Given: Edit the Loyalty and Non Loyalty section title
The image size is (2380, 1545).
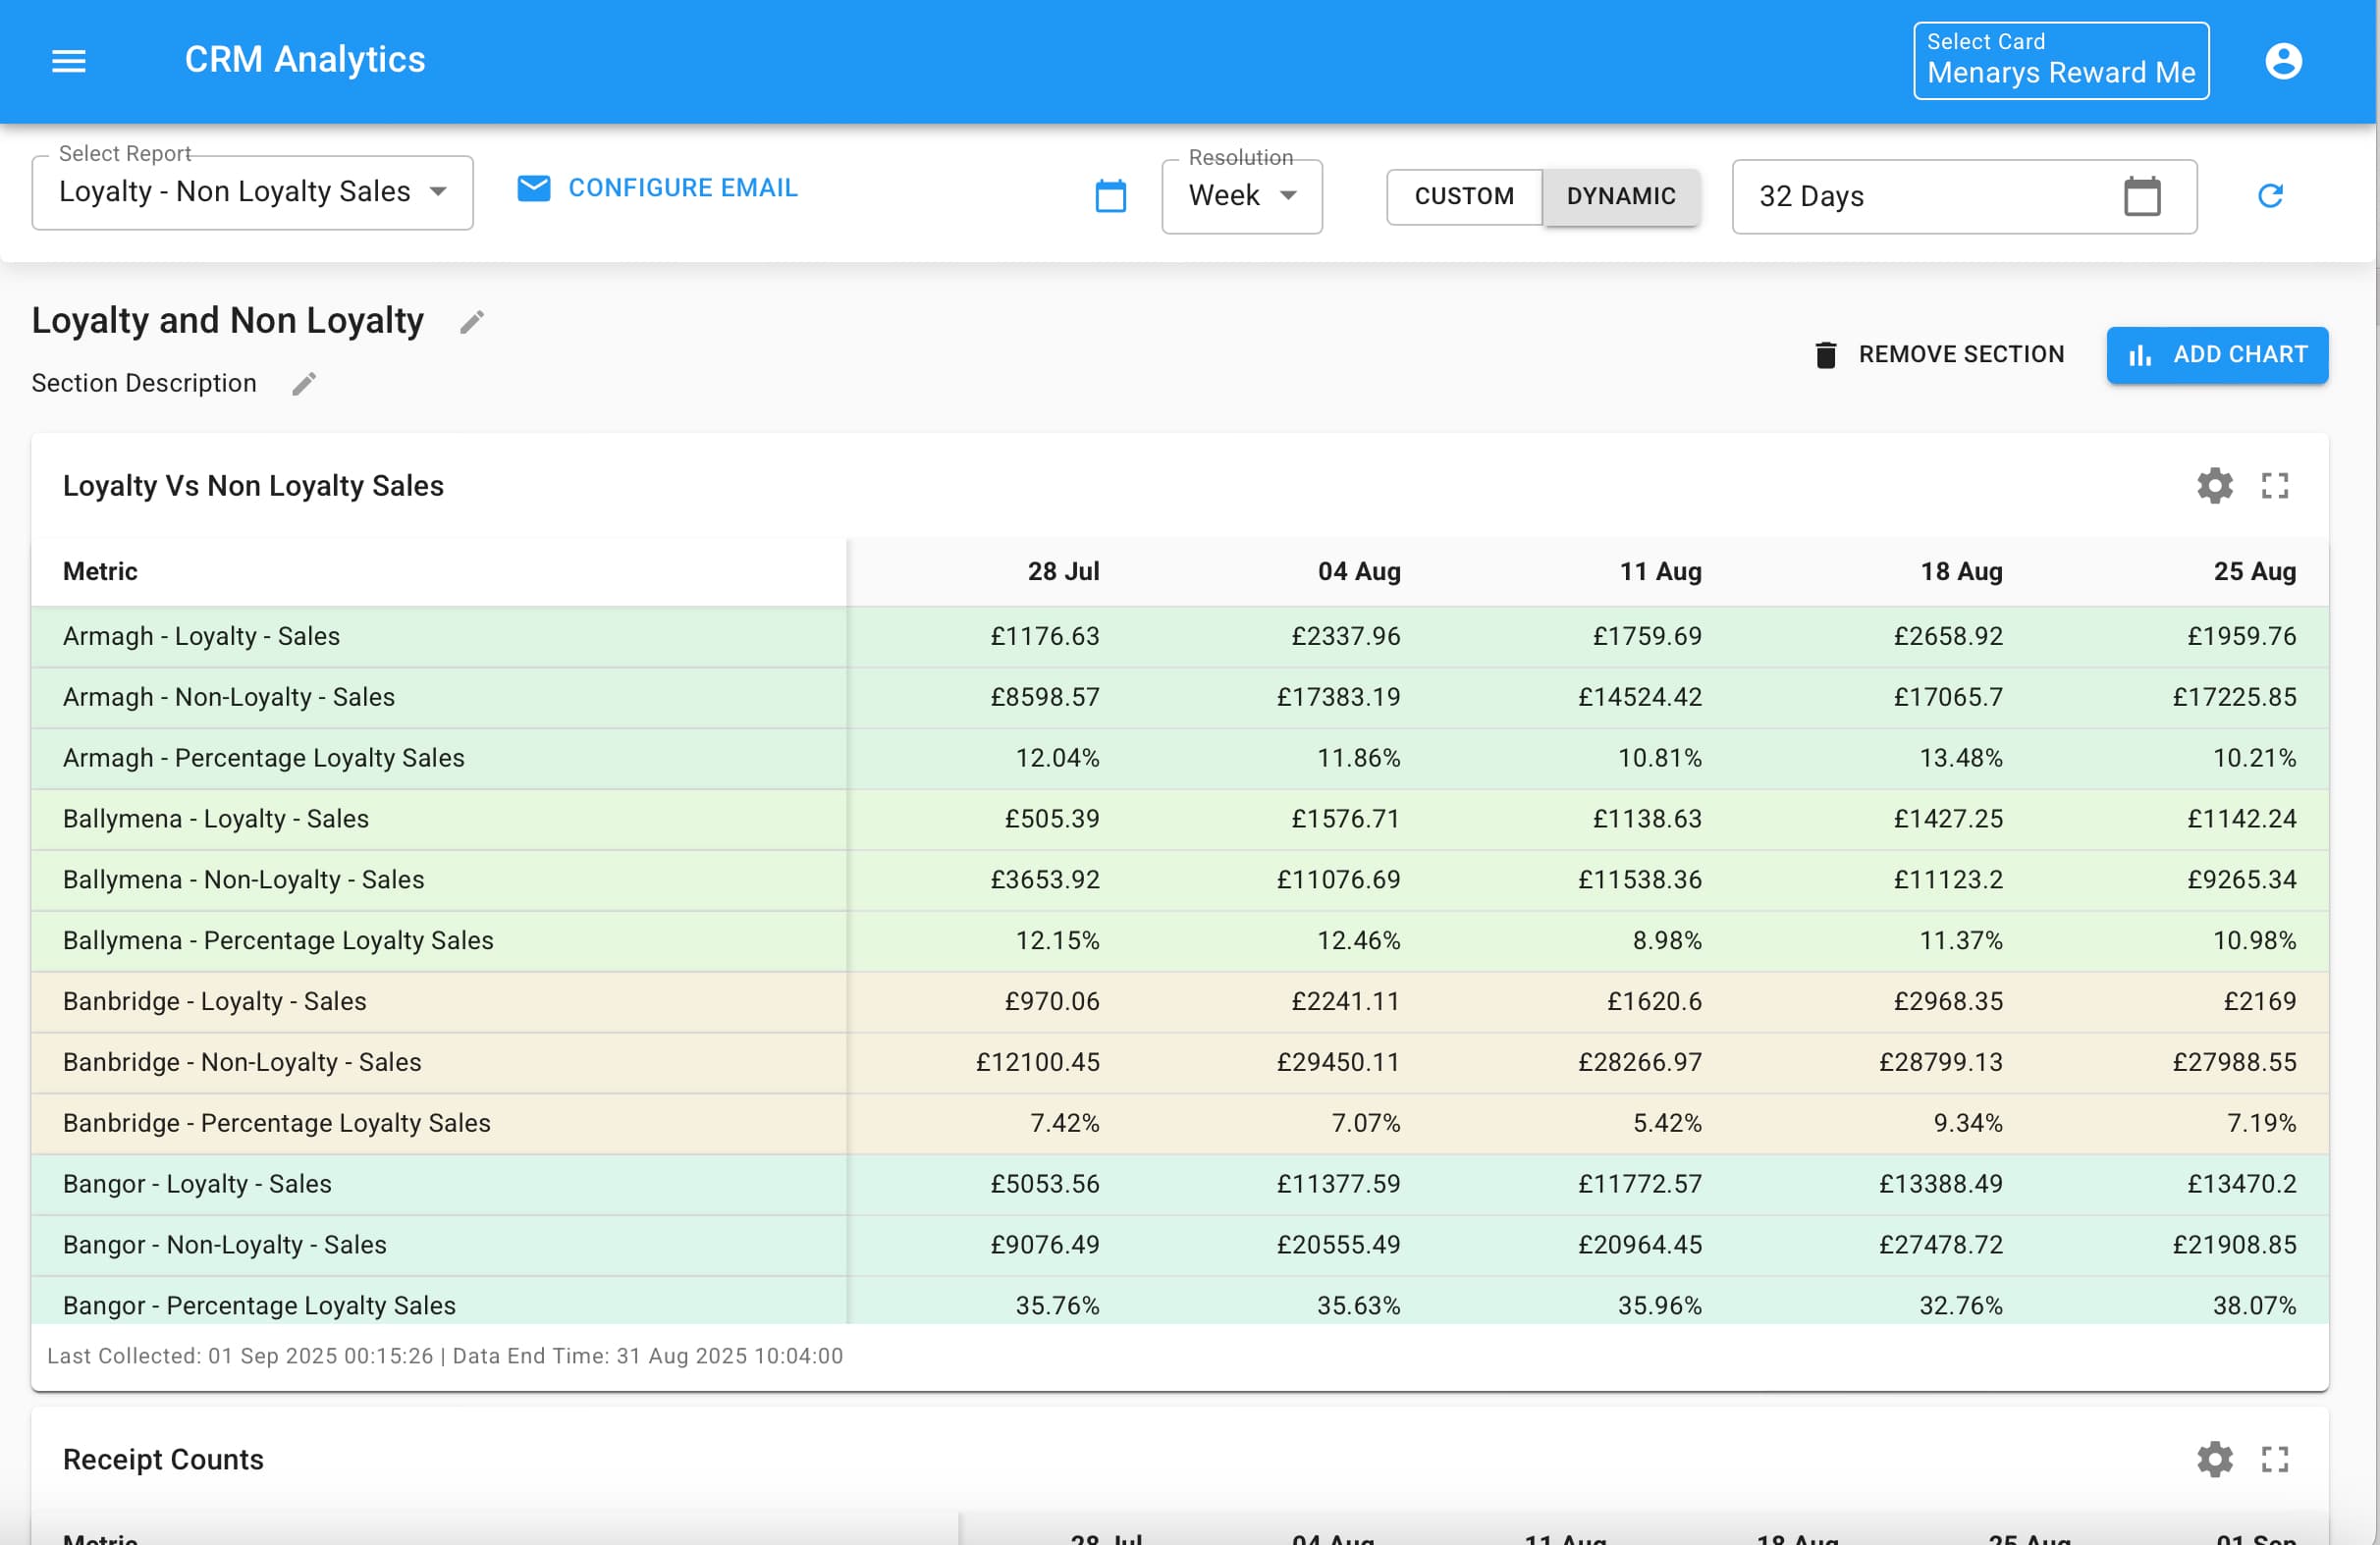Looking at the screenshot, I should click(x=472, y=320).
